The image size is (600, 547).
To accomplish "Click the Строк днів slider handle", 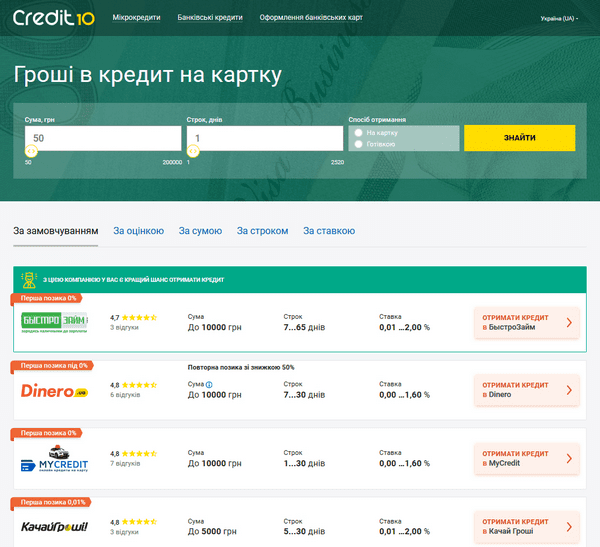I will (193, 151).
